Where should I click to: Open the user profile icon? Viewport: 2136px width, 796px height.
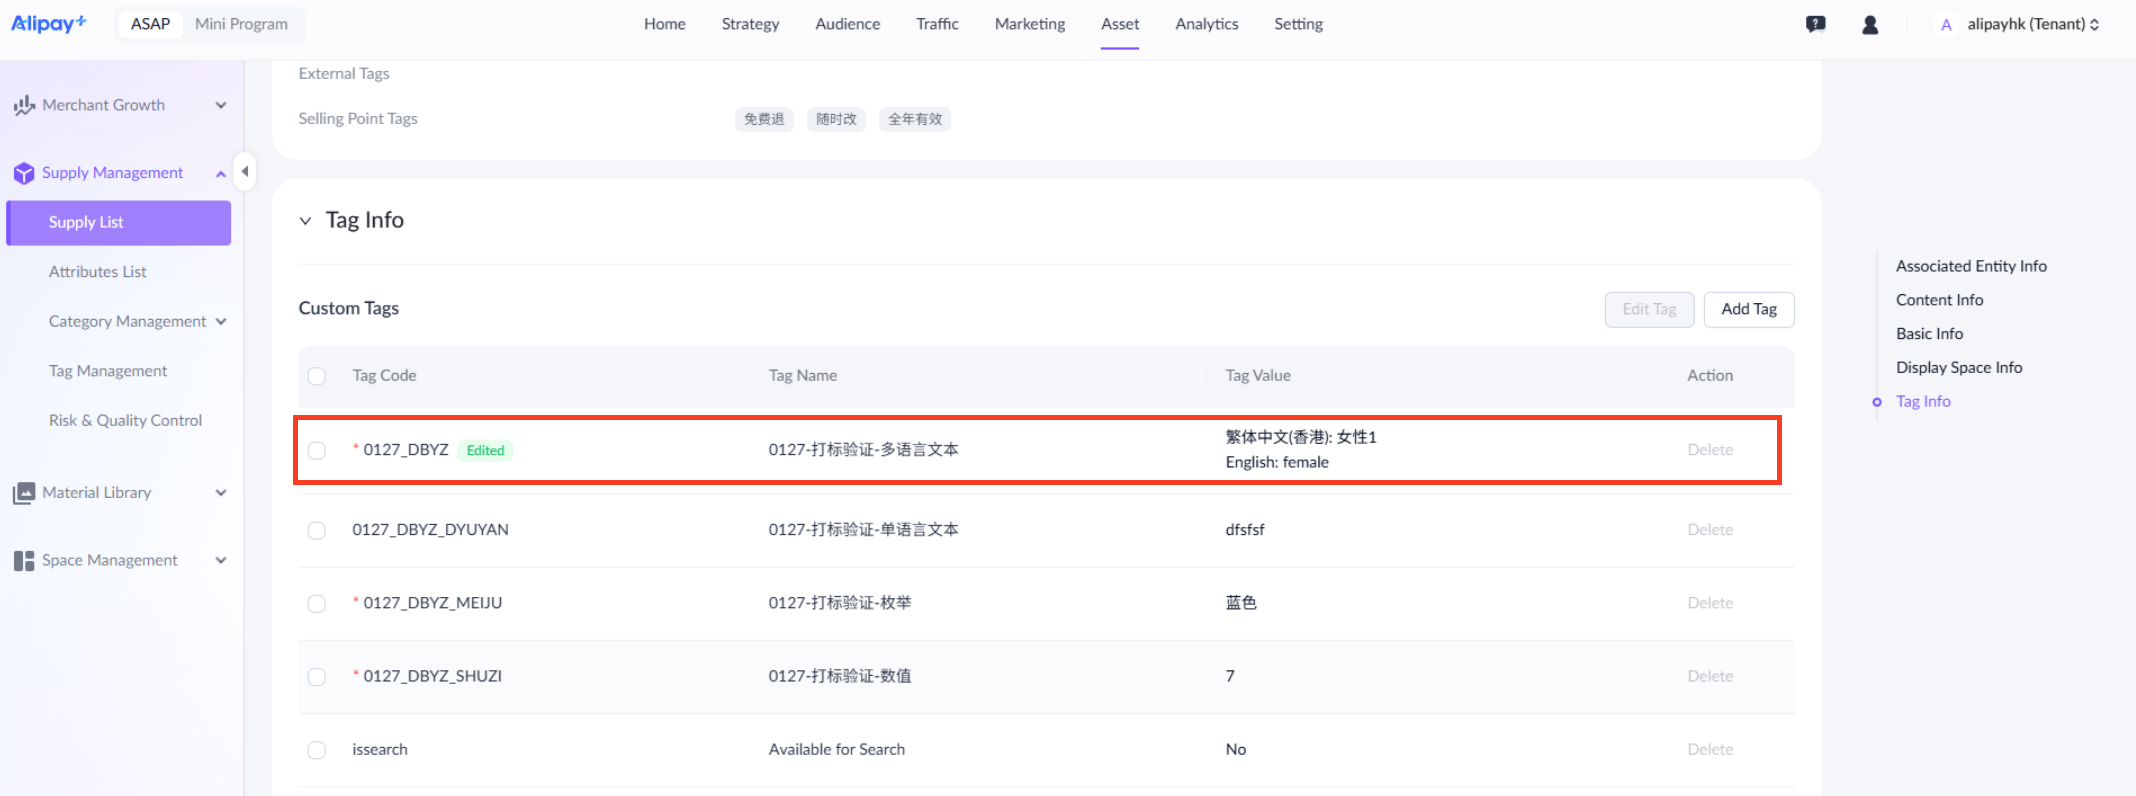(x=1869, y=25)
